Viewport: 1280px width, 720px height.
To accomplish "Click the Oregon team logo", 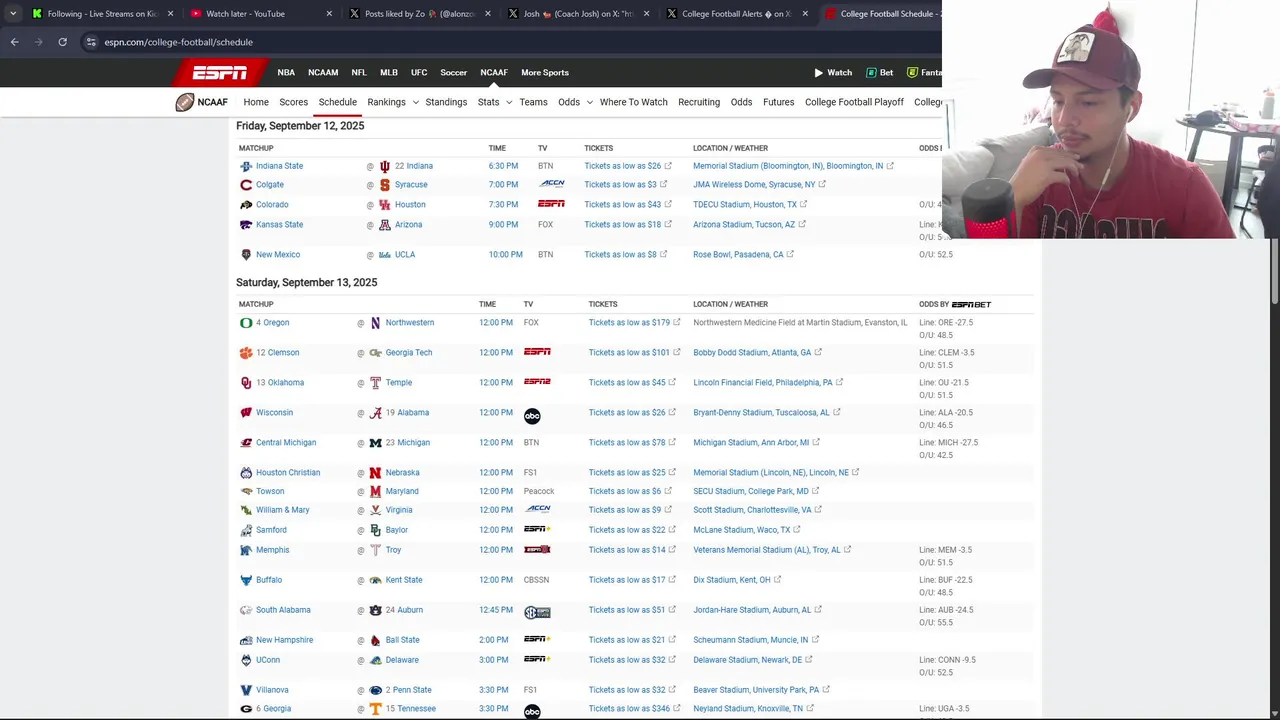I will tap(246, 323).
